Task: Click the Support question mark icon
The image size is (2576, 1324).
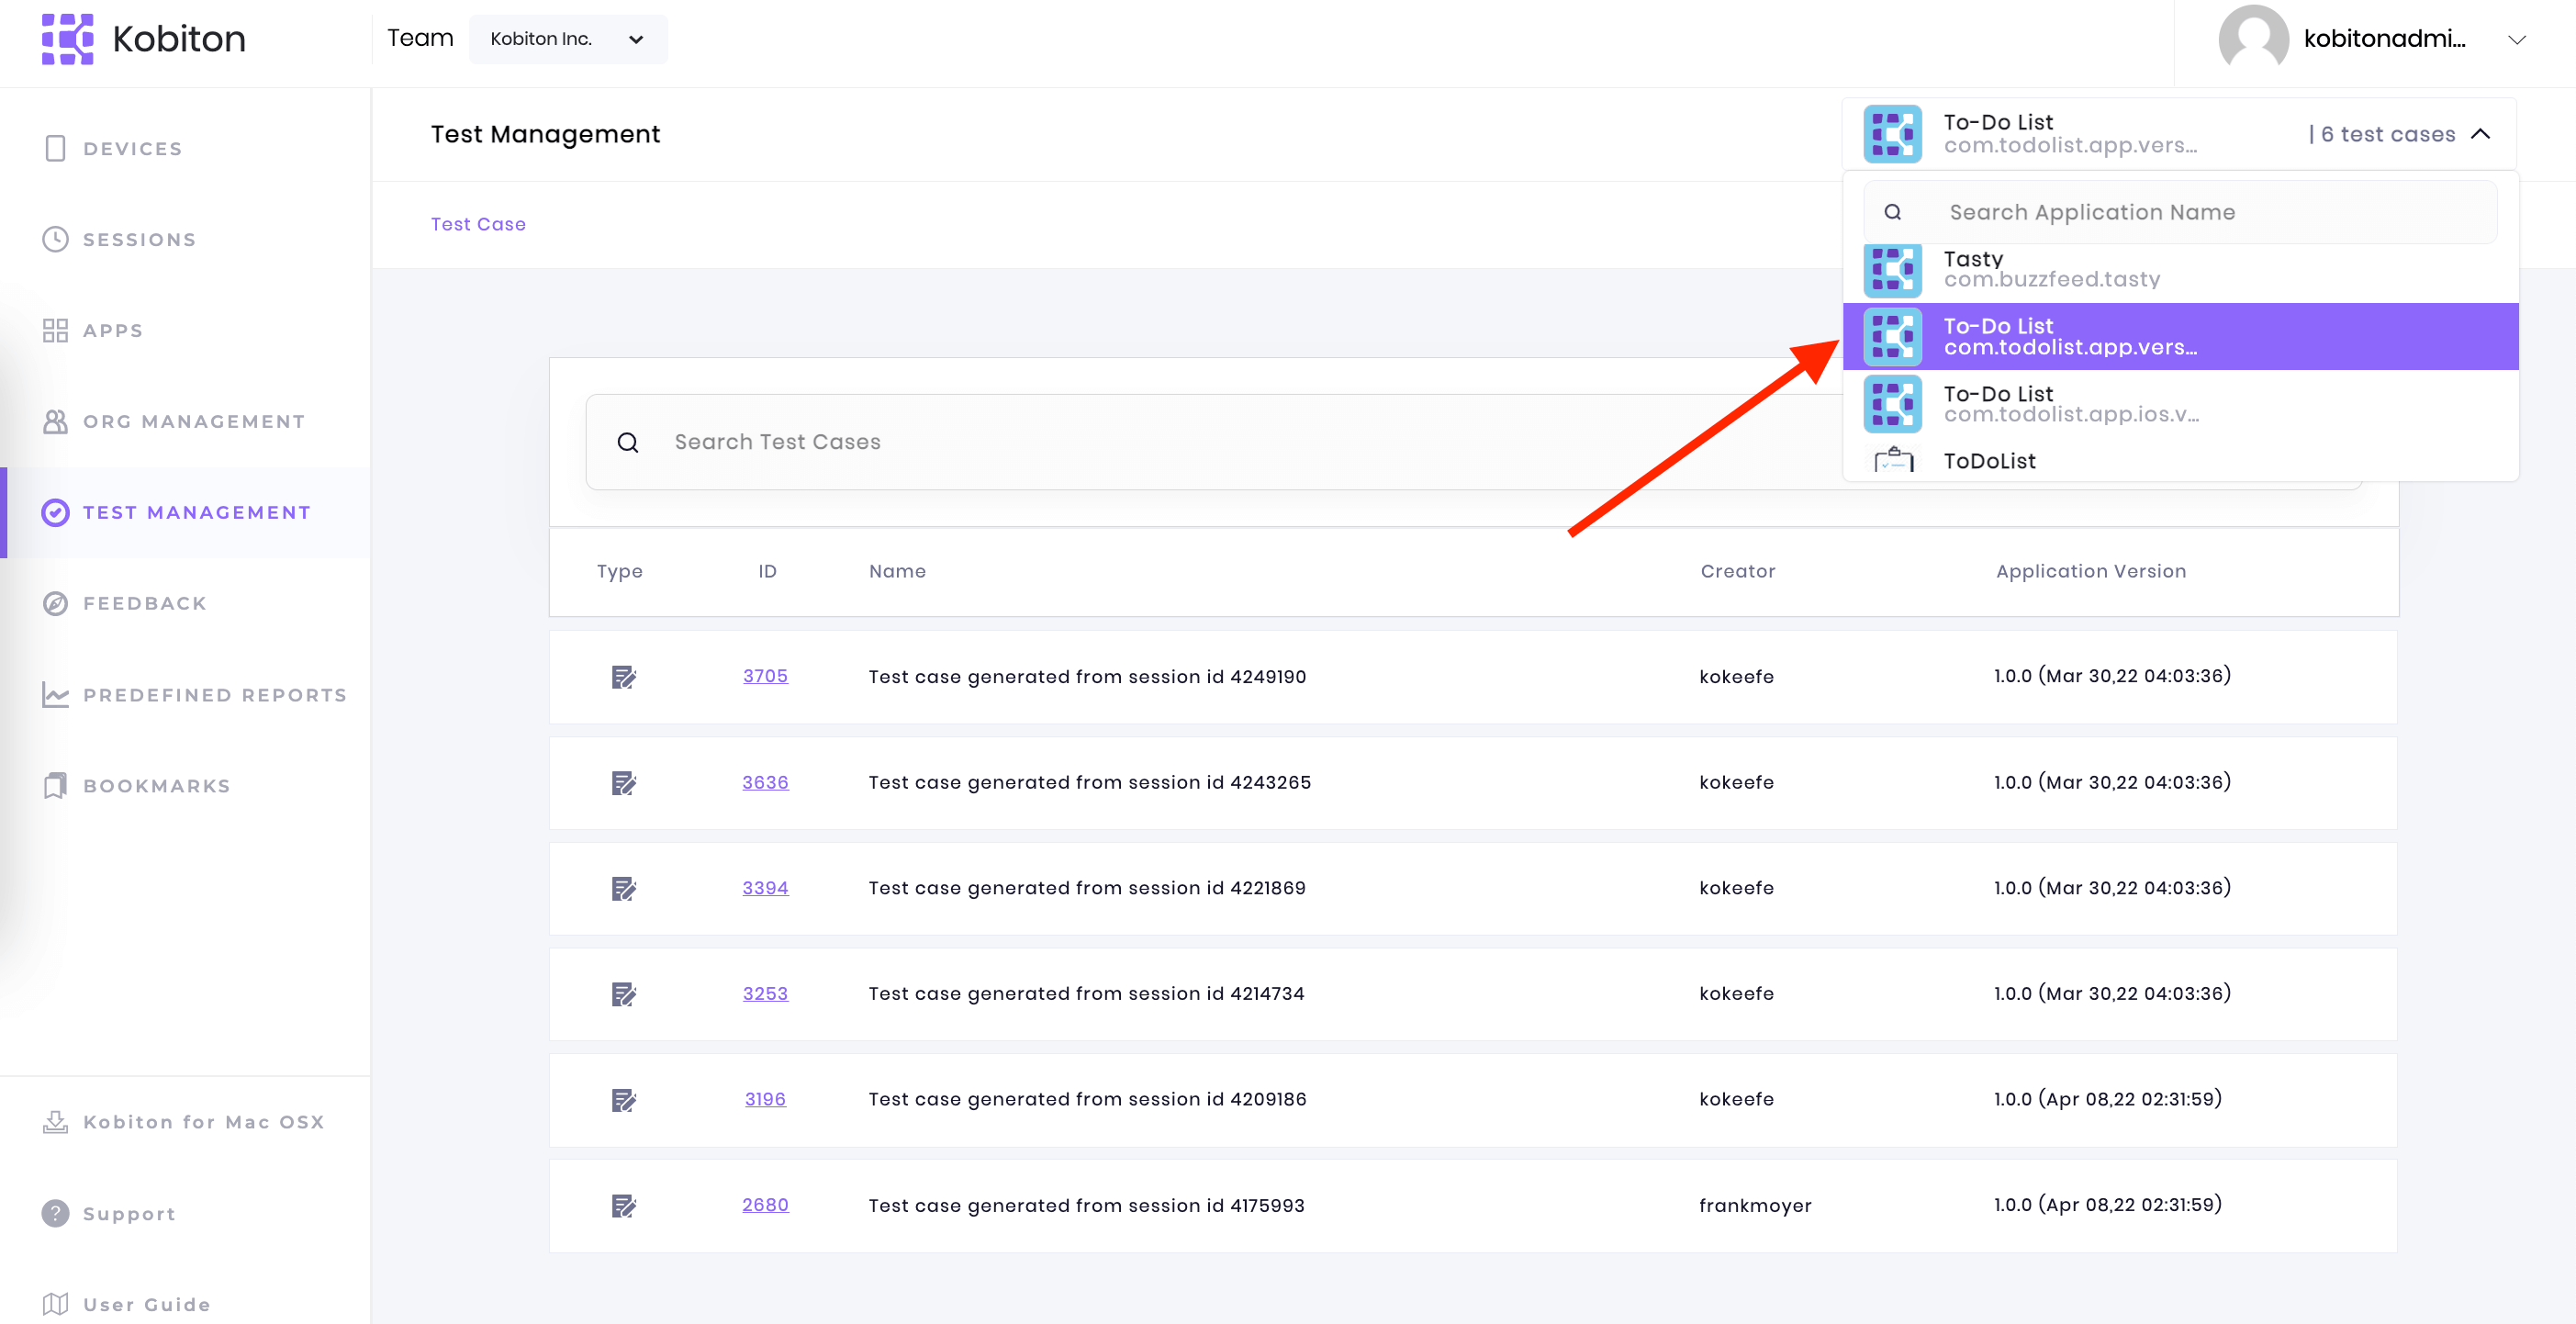Action: point(55,1213)
